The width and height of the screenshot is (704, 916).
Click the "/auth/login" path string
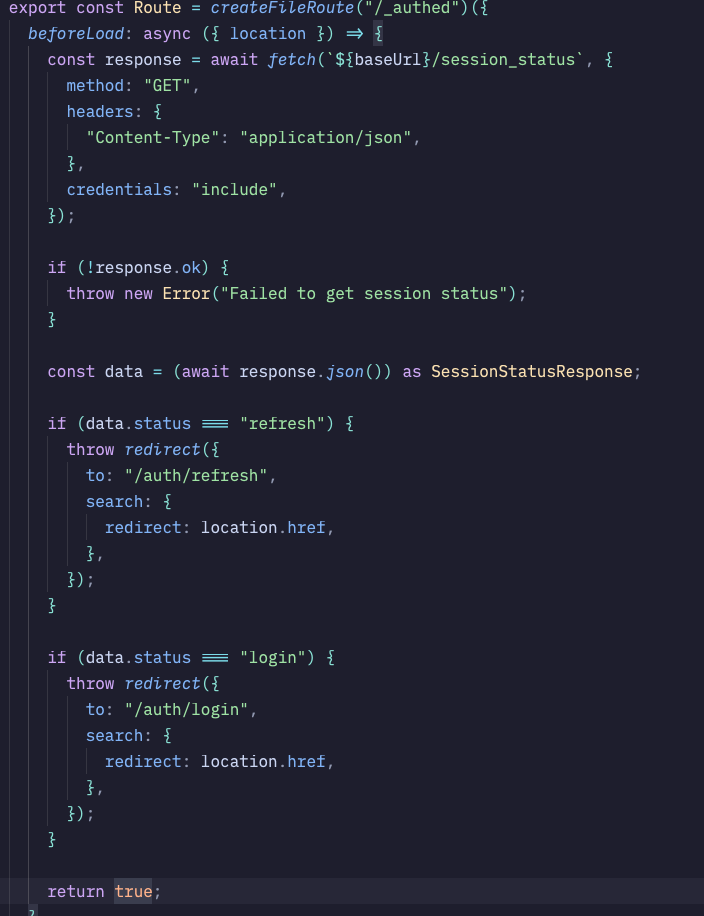pyautogui.click(x=186, y=710)
